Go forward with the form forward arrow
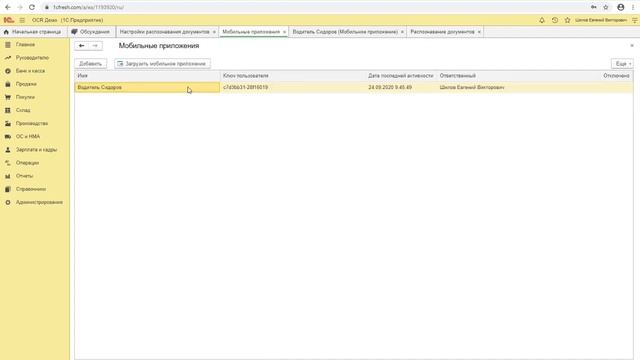The width and height of the screenshot is (640, 360). pos(95,46)
